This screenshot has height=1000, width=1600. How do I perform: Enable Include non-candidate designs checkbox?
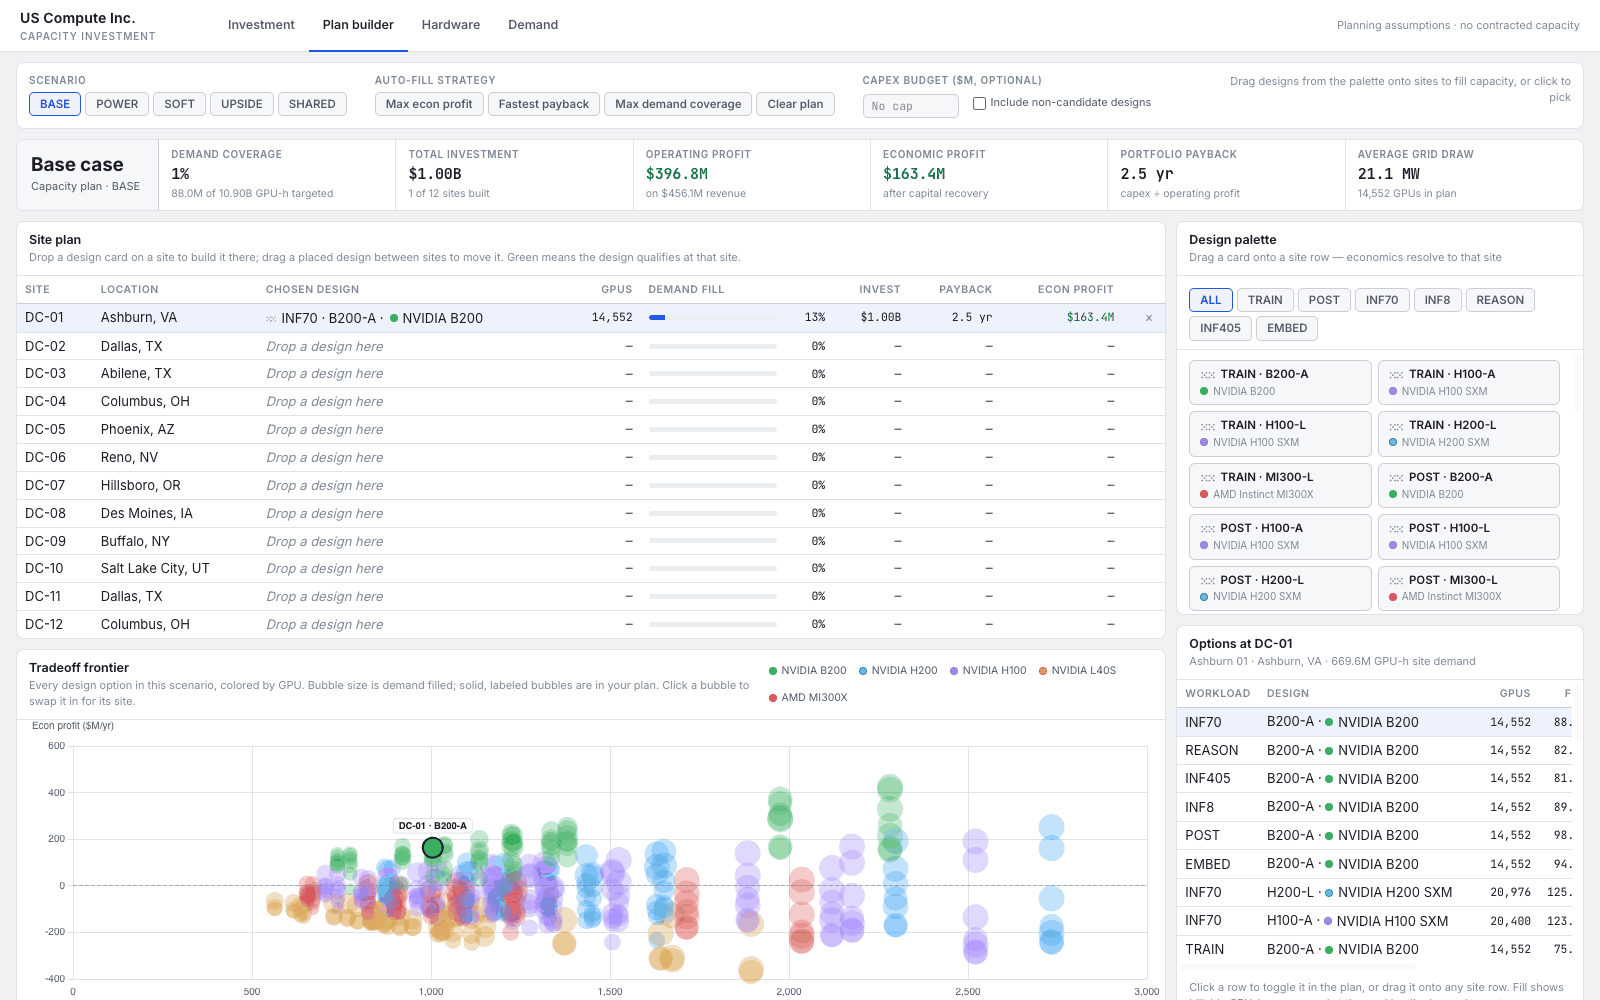tap(980, 103)
